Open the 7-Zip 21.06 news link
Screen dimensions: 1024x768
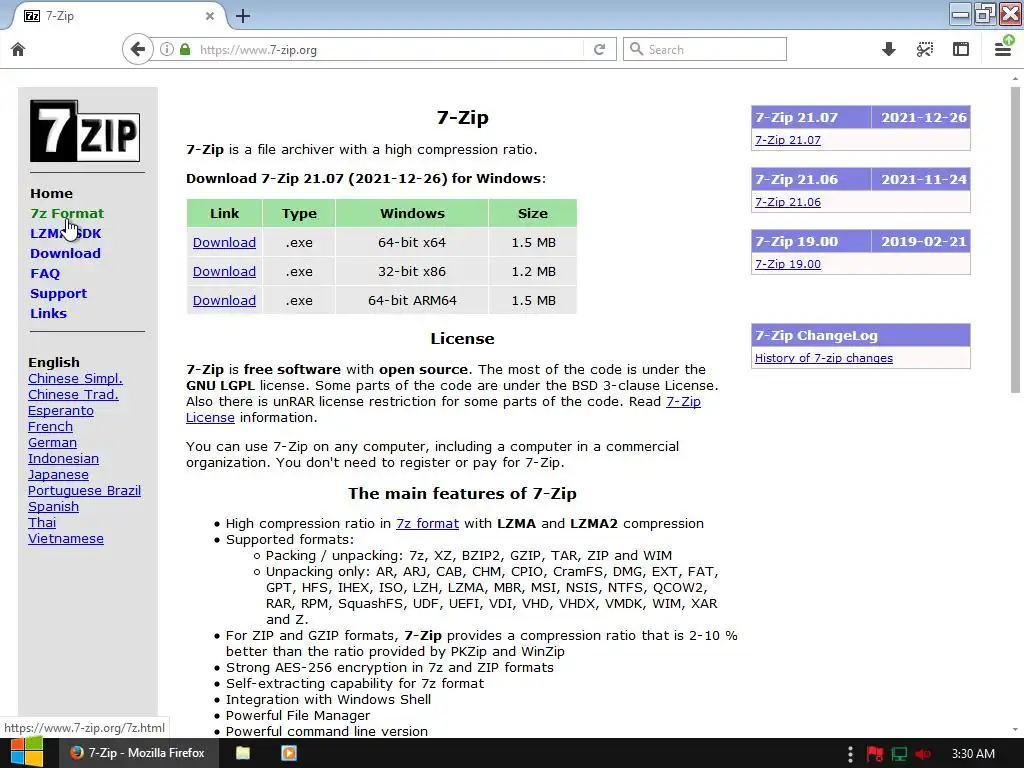(x=788, y=202)
